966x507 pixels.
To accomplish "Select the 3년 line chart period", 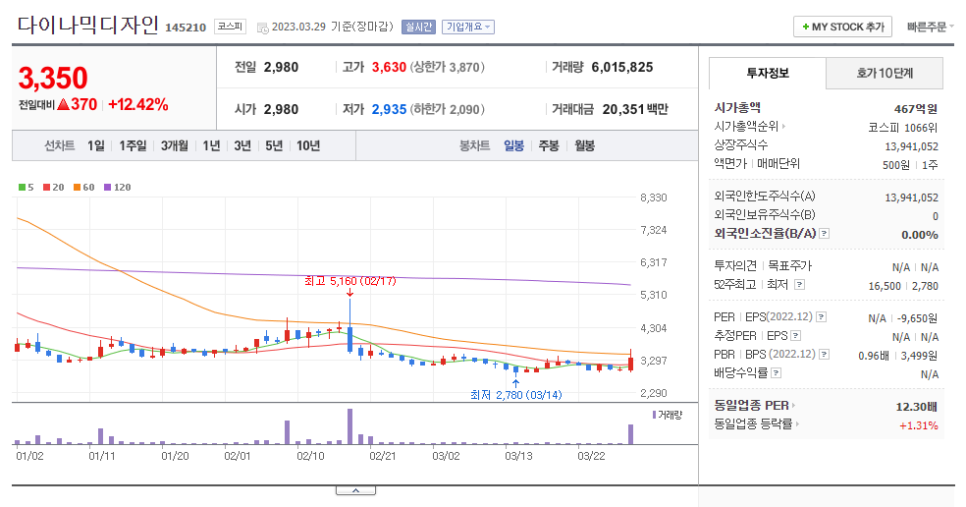I will [x=242, y=145].
